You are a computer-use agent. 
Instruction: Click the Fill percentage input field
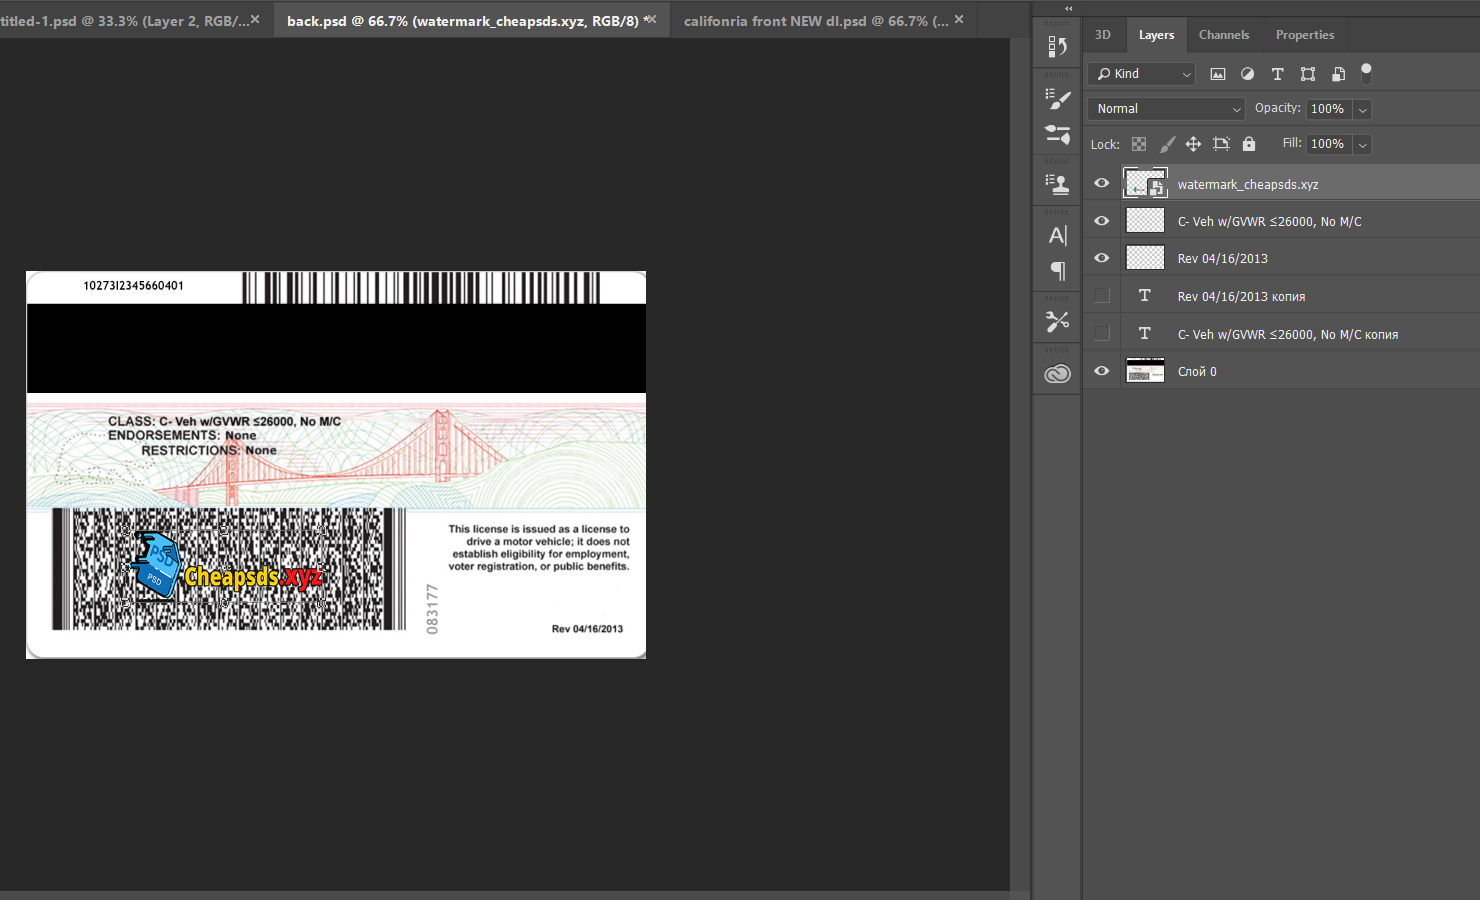click(x=1328, y=144)
